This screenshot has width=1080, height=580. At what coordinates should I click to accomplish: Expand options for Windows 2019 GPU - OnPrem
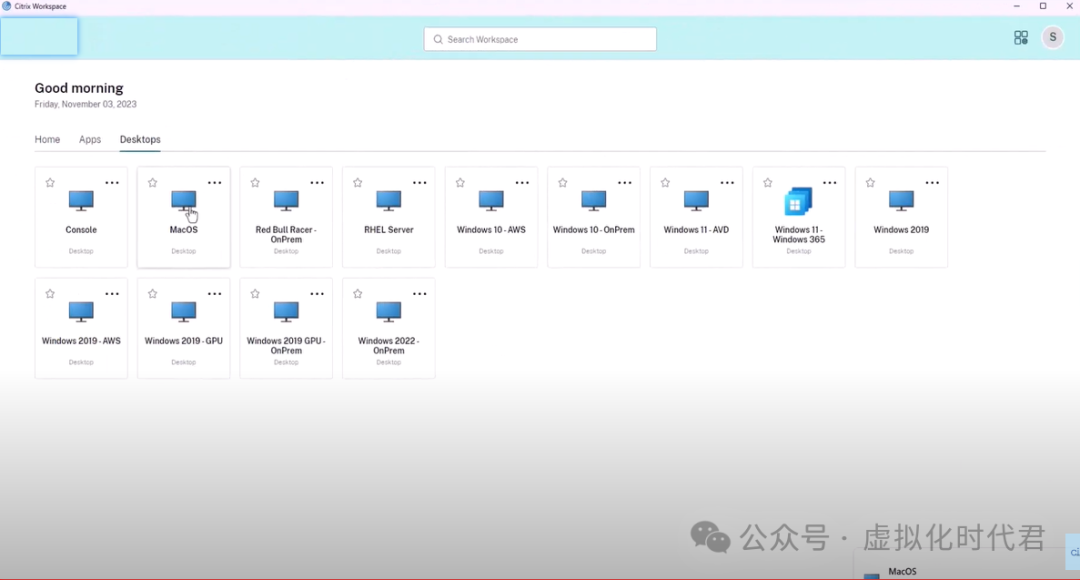pyautogui.click(x=317, y=293)
